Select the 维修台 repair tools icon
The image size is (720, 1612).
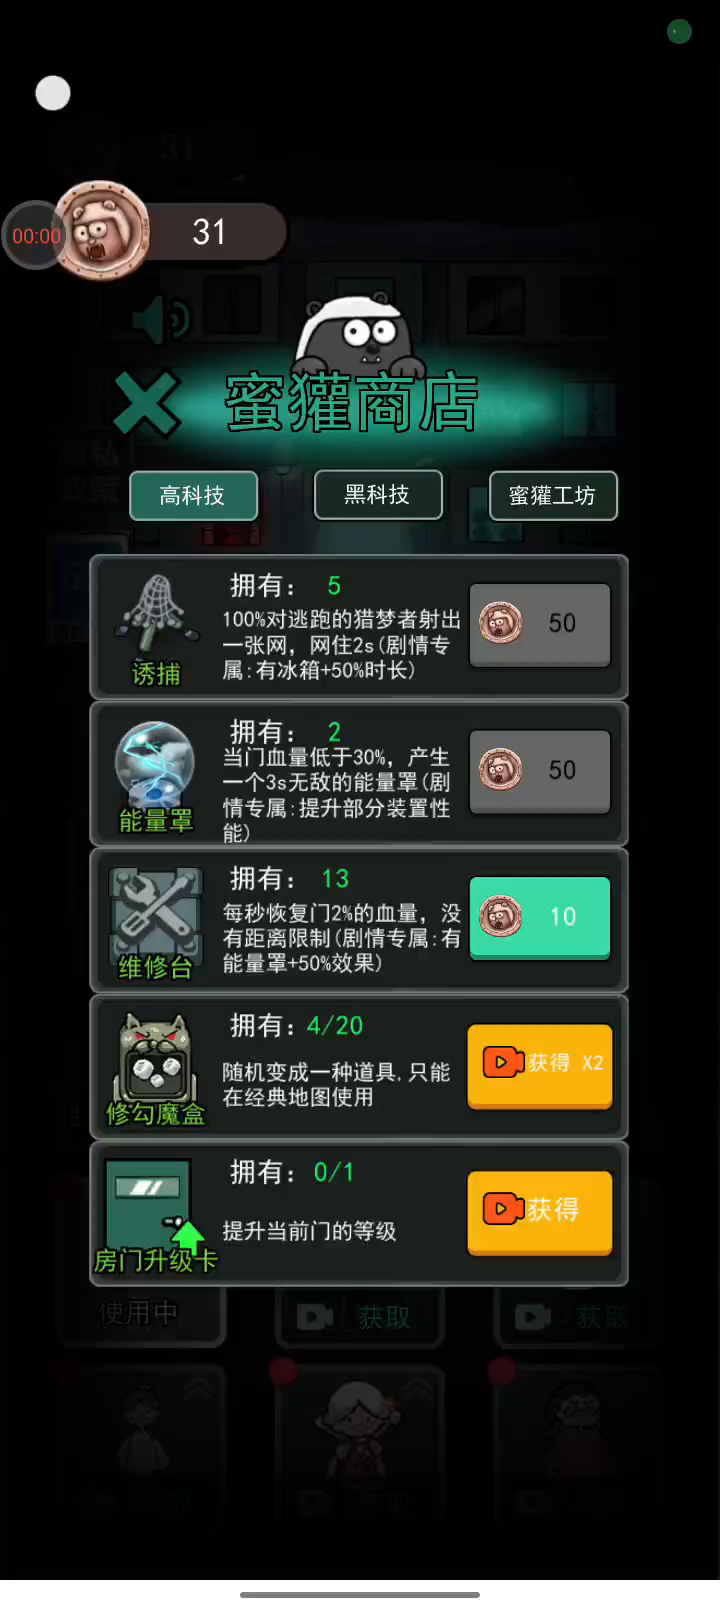(x=155, y=922)
